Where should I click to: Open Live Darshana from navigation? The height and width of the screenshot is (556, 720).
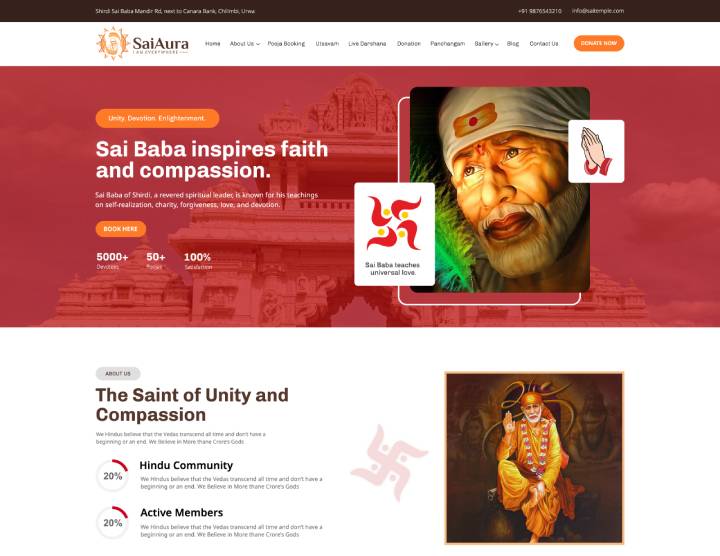(367, 44)
